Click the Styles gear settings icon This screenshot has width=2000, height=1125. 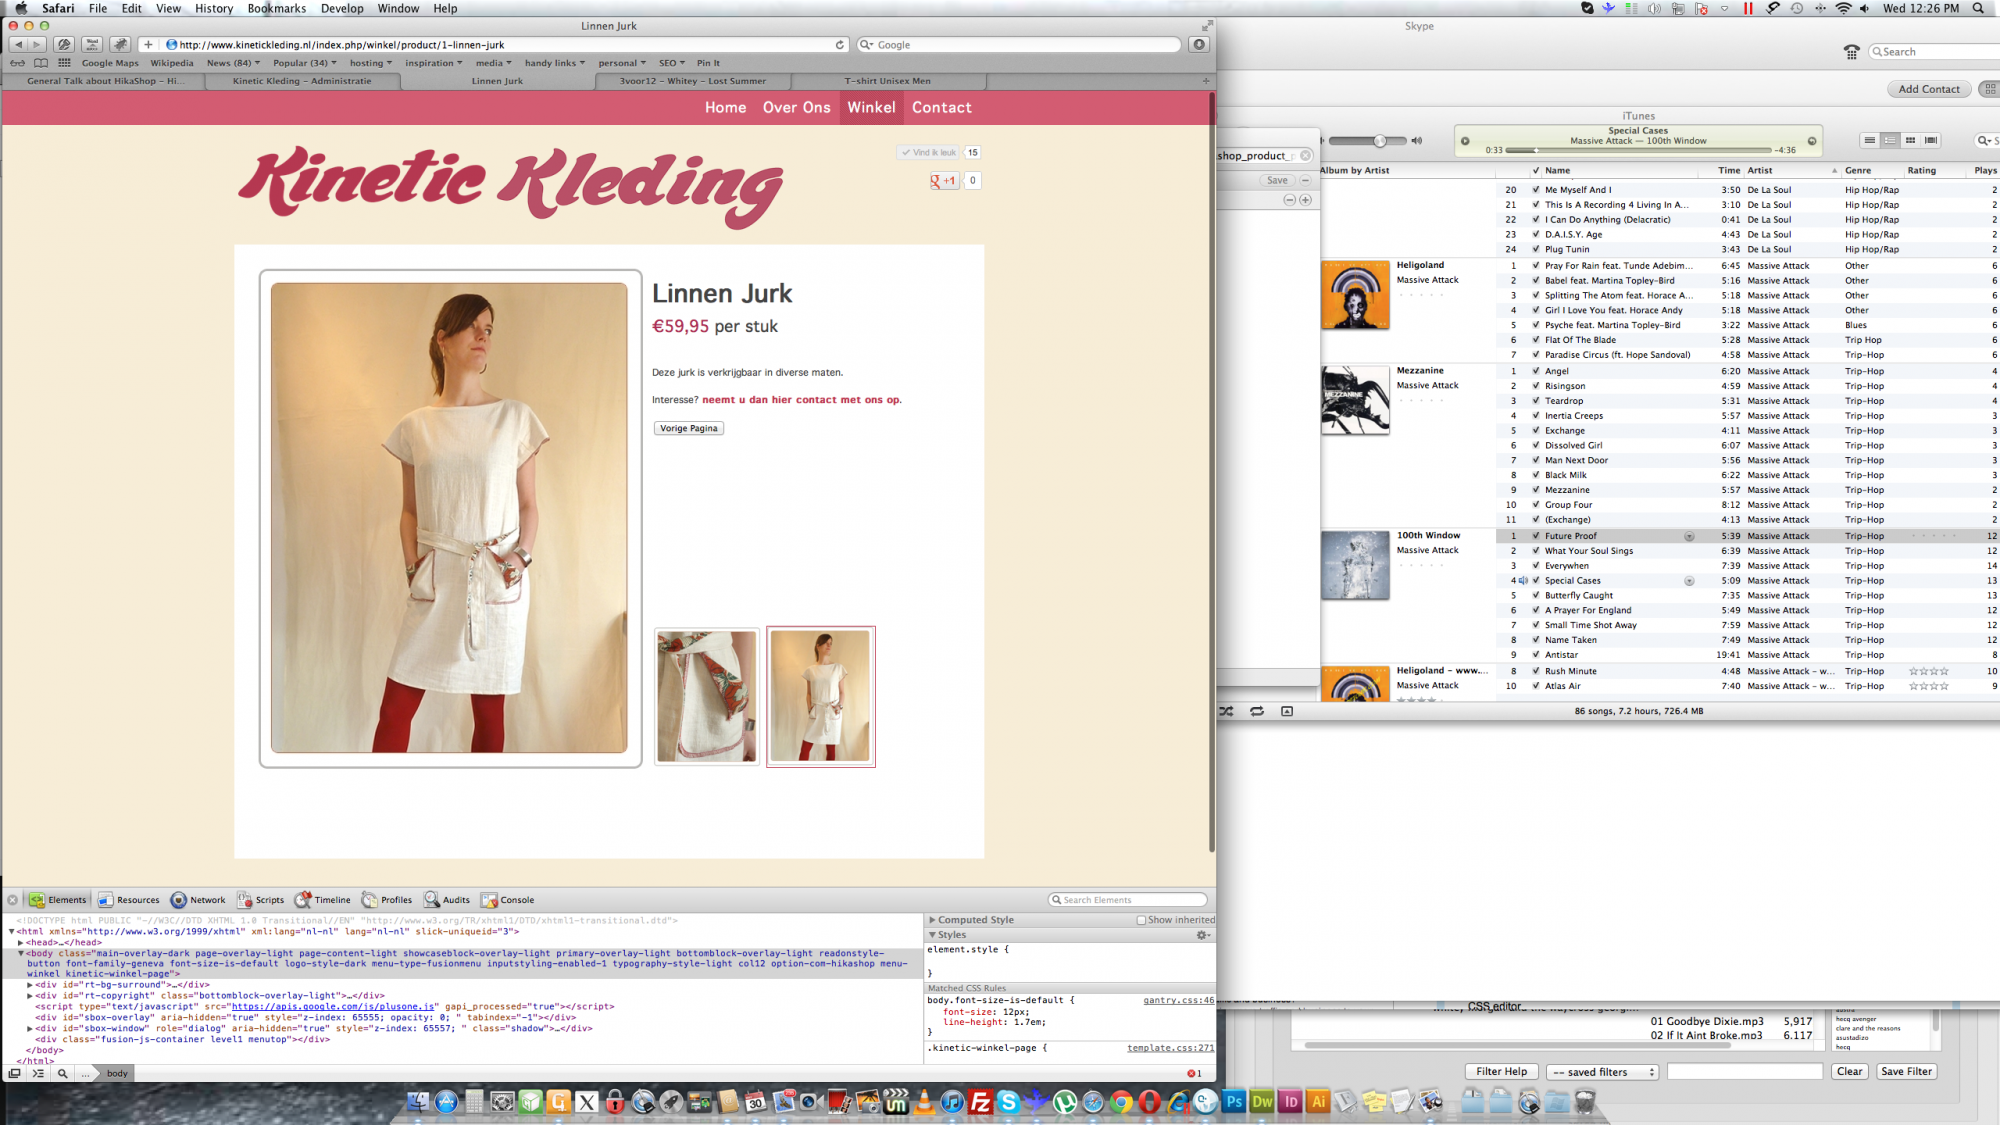[x=1202, y=935]
